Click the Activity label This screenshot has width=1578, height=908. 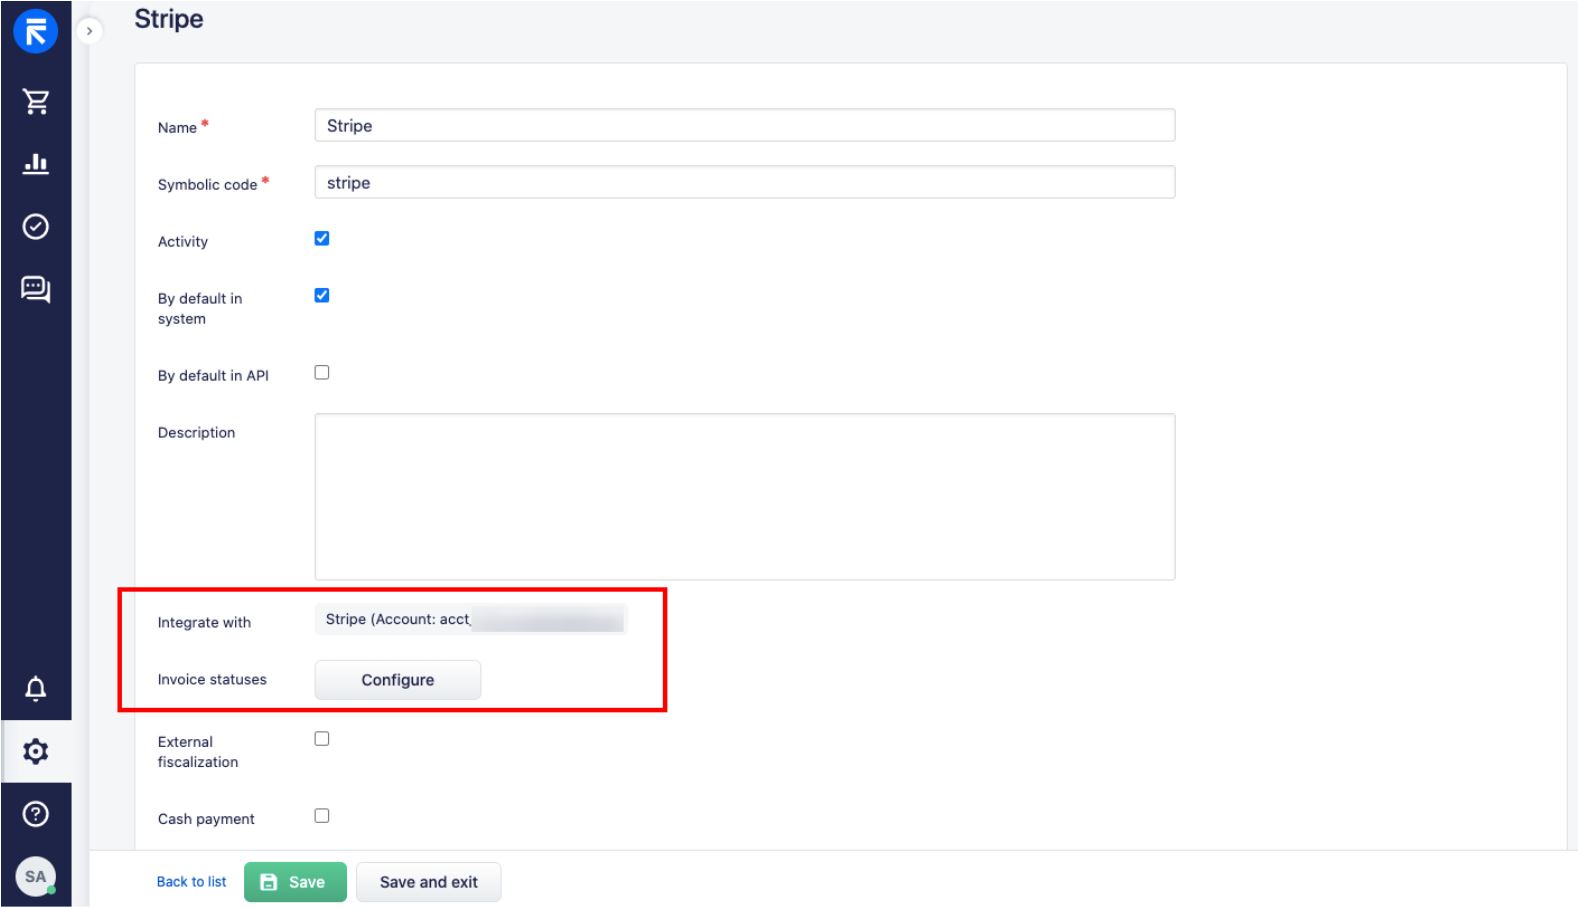click(183, 241)
